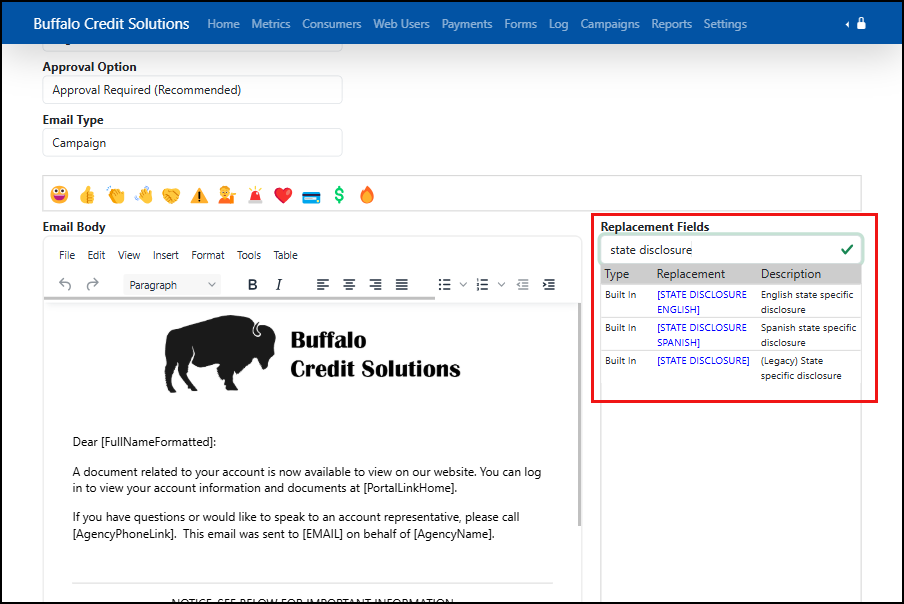The height and width of the screenshot is (604, 904).
Task: Open the Metrics page
Action: (x=270, y=24)
